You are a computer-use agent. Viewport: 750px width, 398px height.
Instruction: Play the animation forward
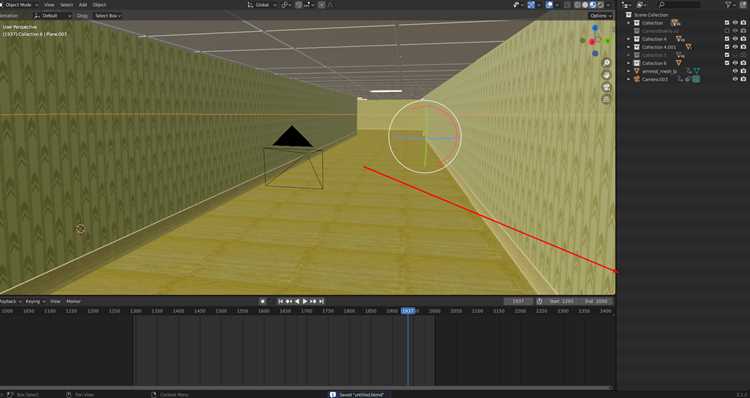305,301
